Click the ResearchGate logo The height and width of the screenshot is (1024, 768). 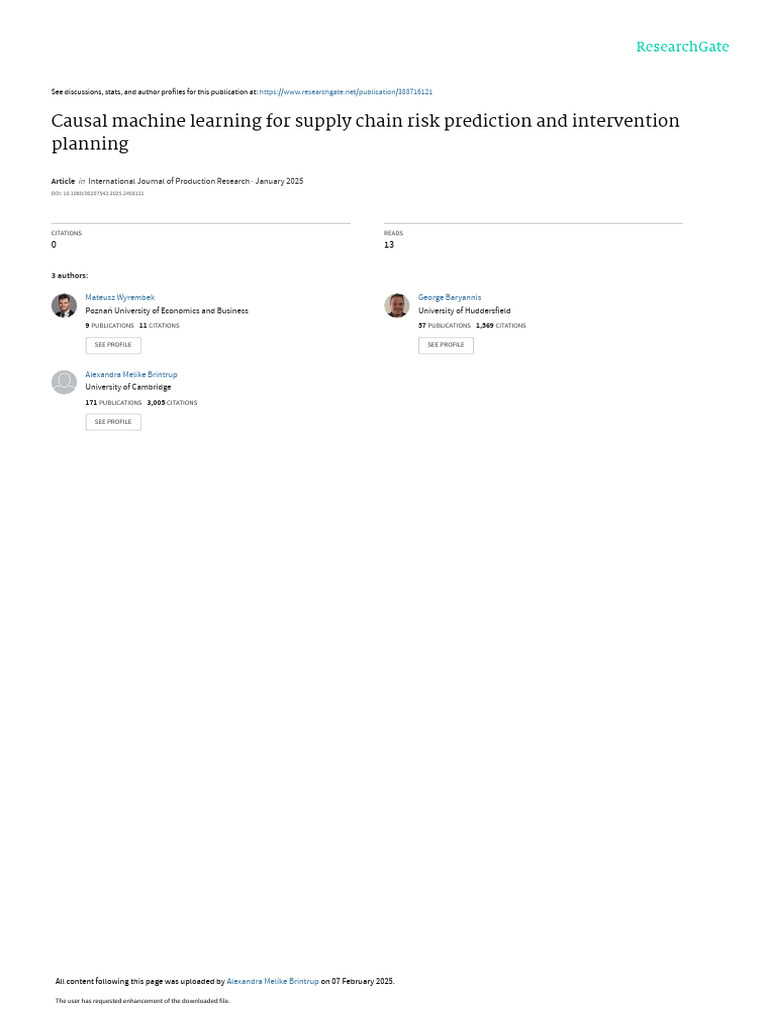(x=682, y=47)
